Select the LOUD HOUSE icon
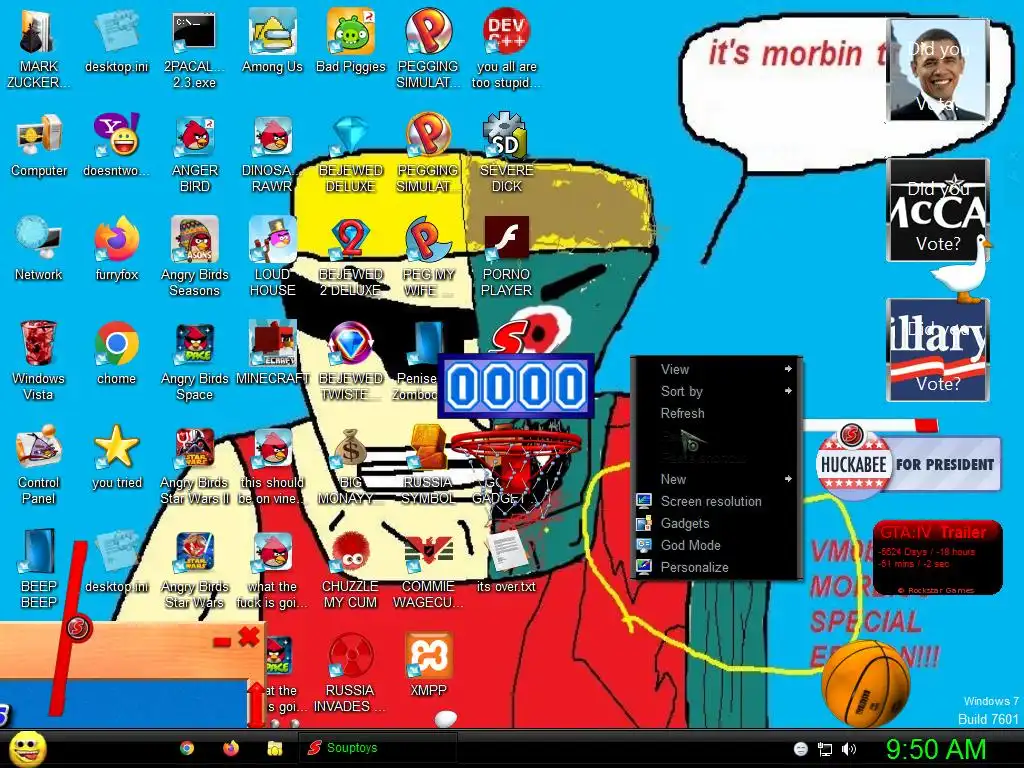The height and width of the screenshot is (768, 1024). point(272,257)
